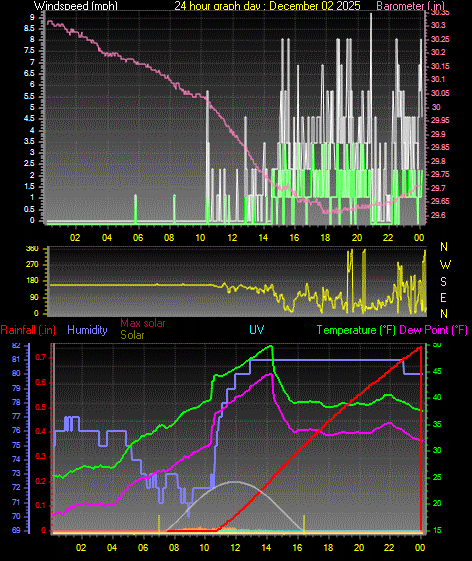Click the "82" humidity axis value

click(x=16, y=345)
